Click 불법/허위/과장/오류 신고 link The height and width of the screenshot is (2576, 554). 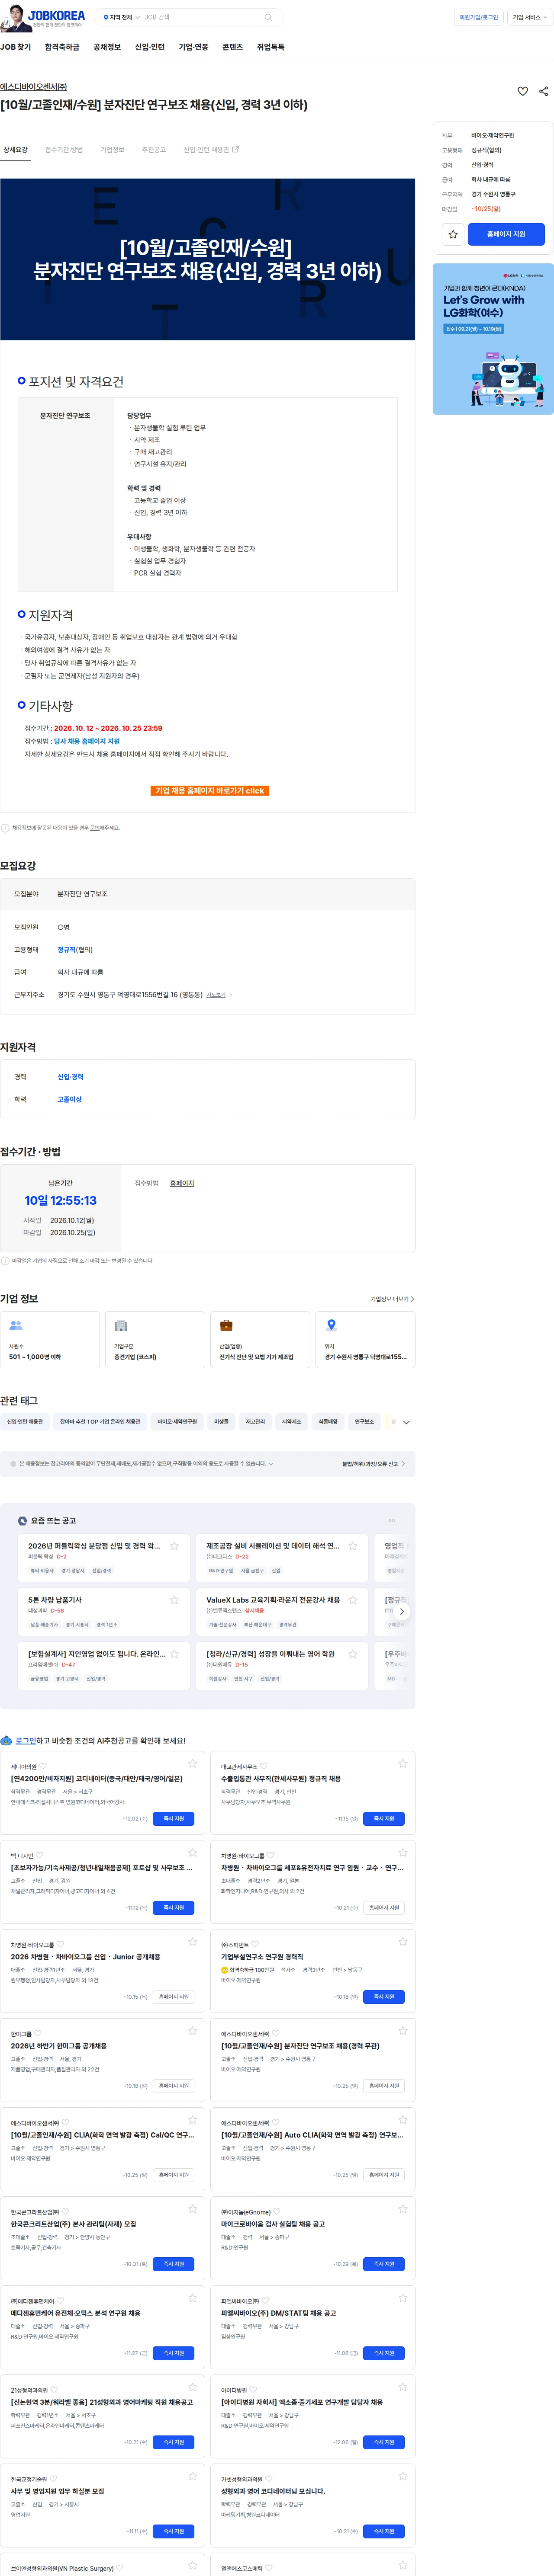373,1464
